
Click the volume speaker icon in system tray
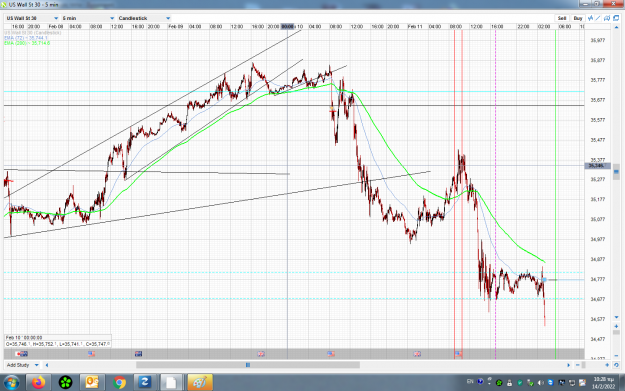(x=540, y=383)
